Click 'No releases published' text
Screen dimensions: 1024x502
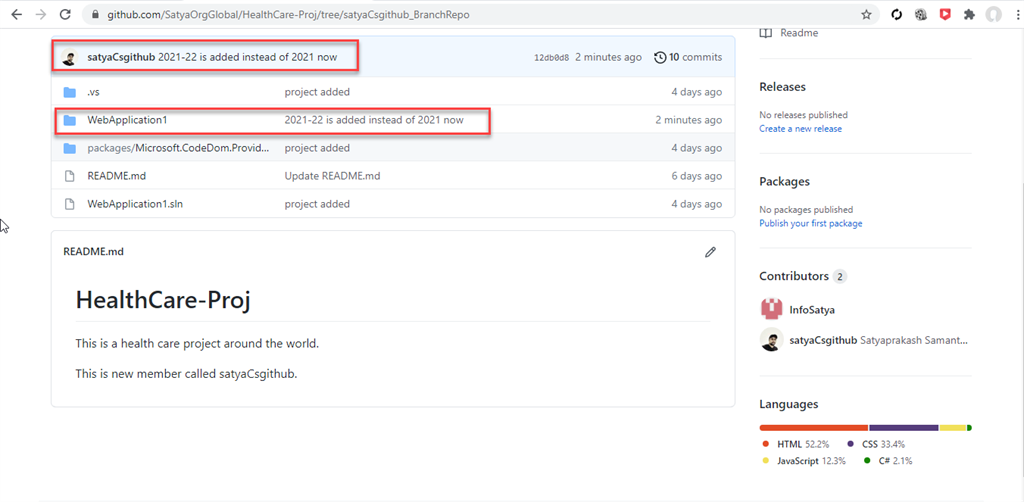pos(804,115)
